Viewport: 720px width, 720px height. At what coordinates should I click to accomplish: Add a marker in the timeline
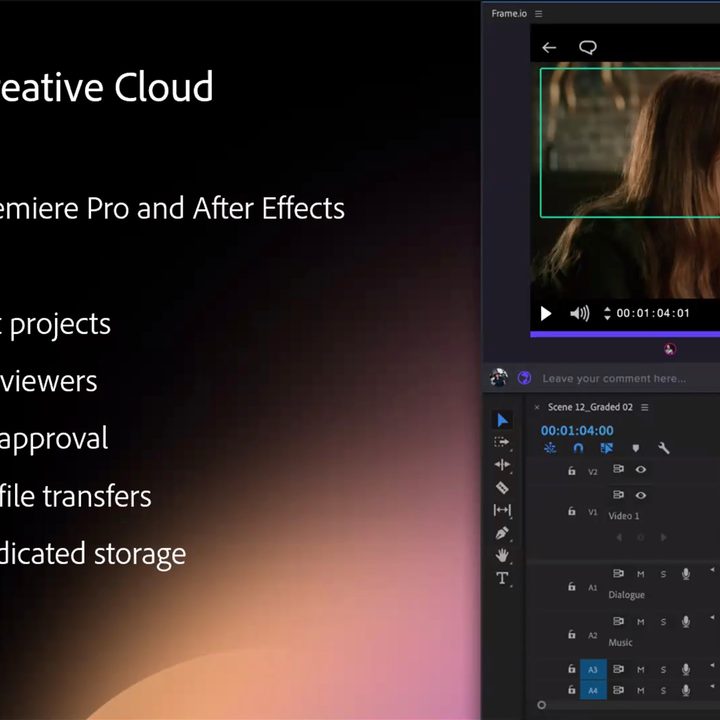pos(636,448)
